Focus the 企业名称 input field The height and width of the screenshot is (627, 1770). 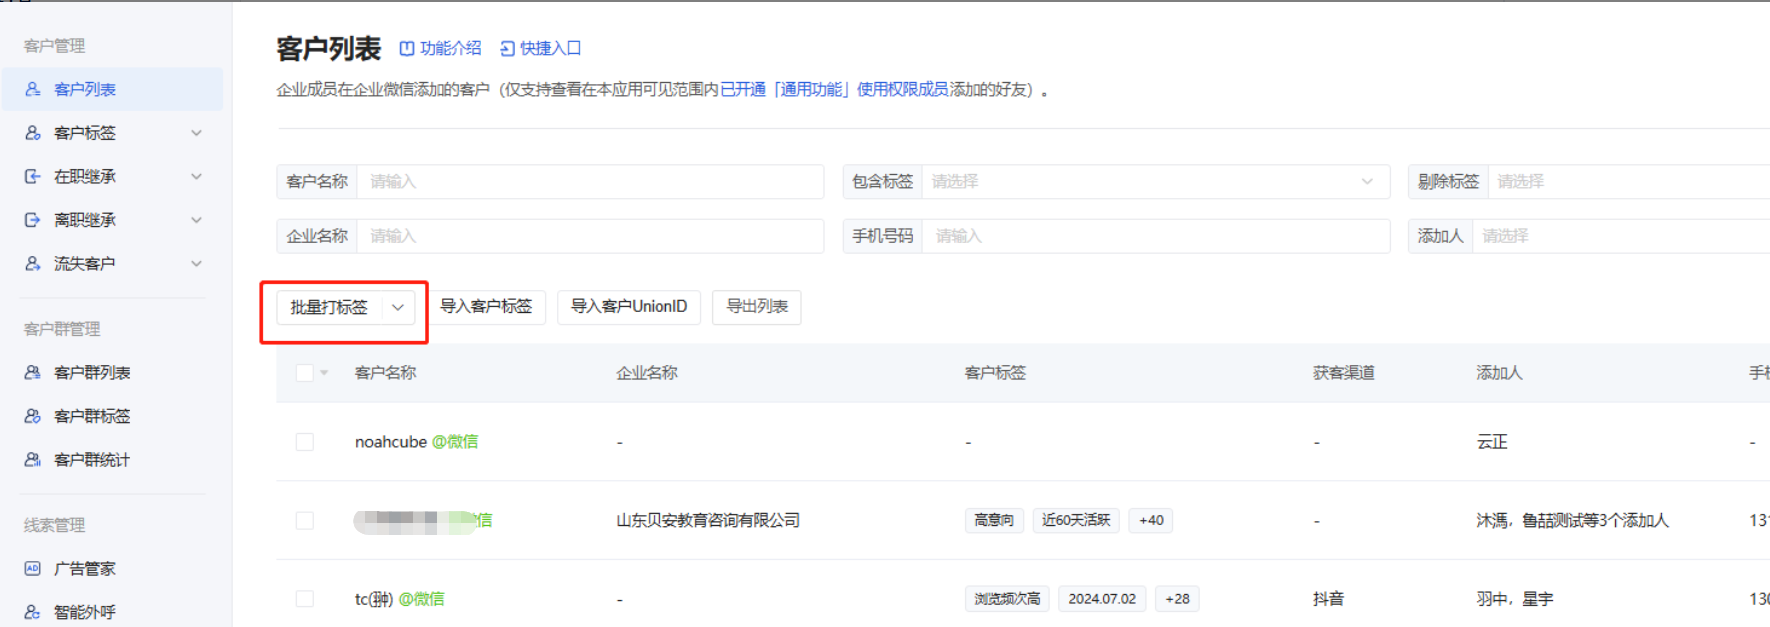590,236
